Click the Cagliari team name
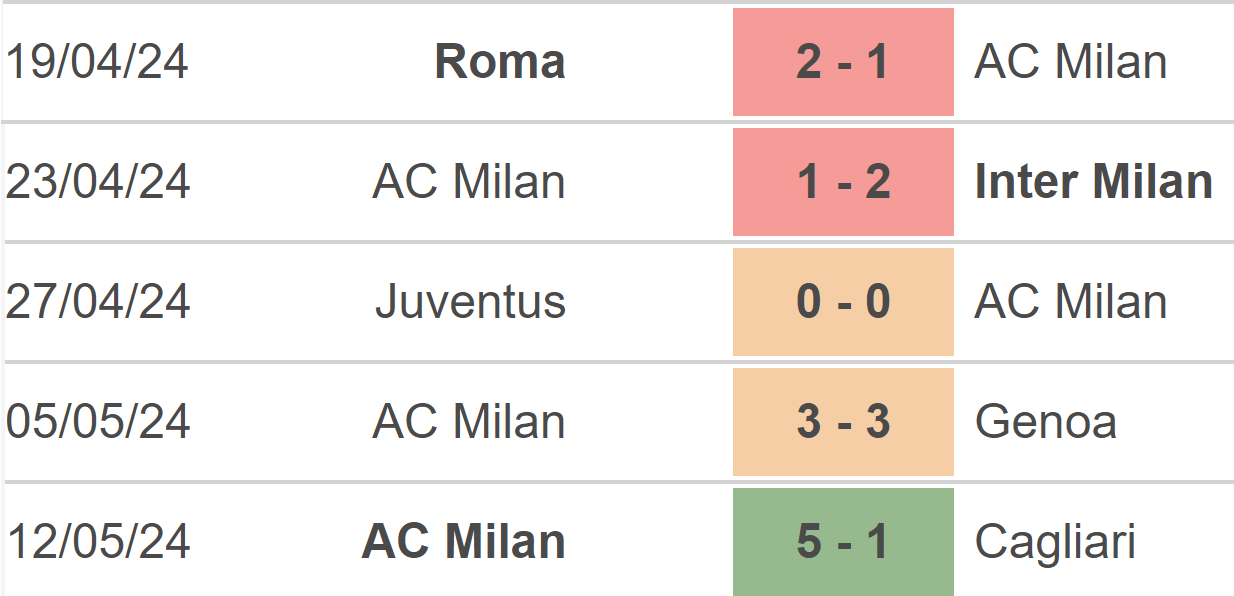1234x596 pixels. (1056, 542)
